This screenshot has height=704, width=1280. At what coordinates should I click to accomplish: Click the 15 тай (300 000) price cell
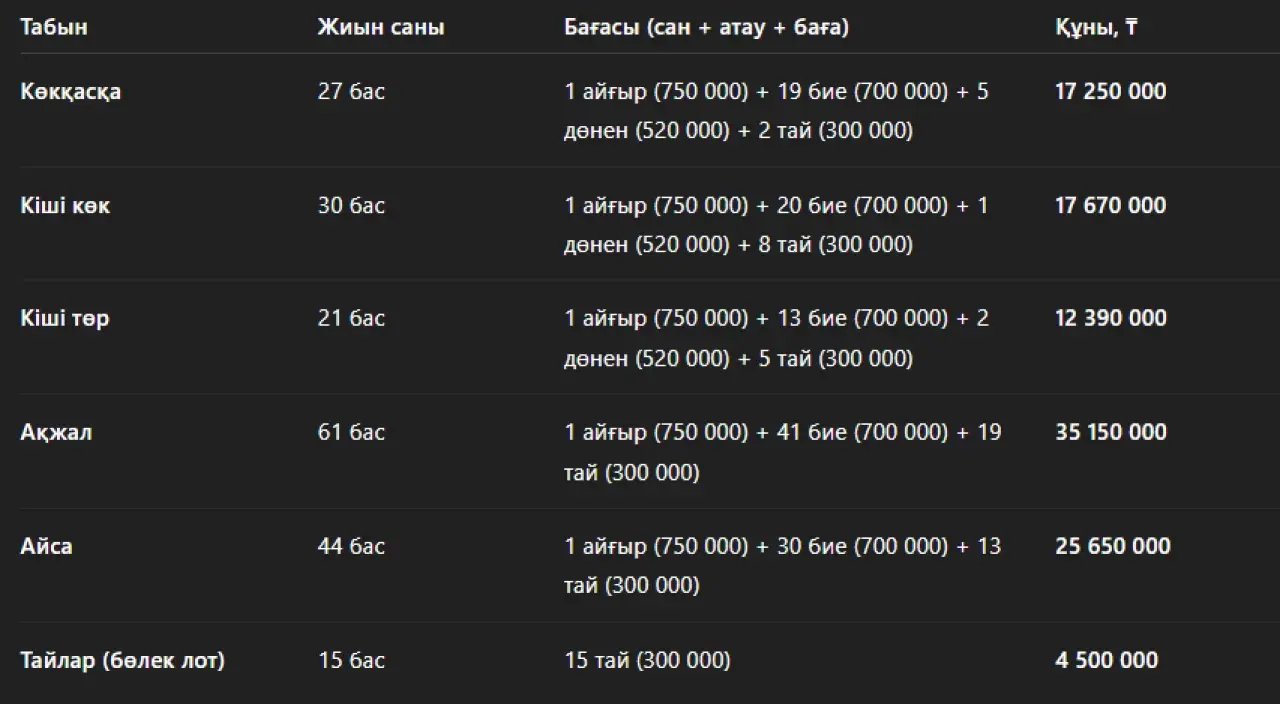[647, 660]
